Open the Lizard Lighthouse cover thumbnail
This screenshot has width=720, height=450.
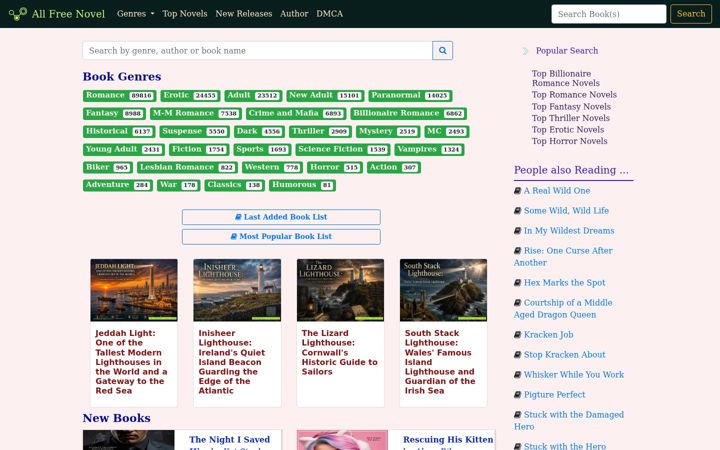340,290
